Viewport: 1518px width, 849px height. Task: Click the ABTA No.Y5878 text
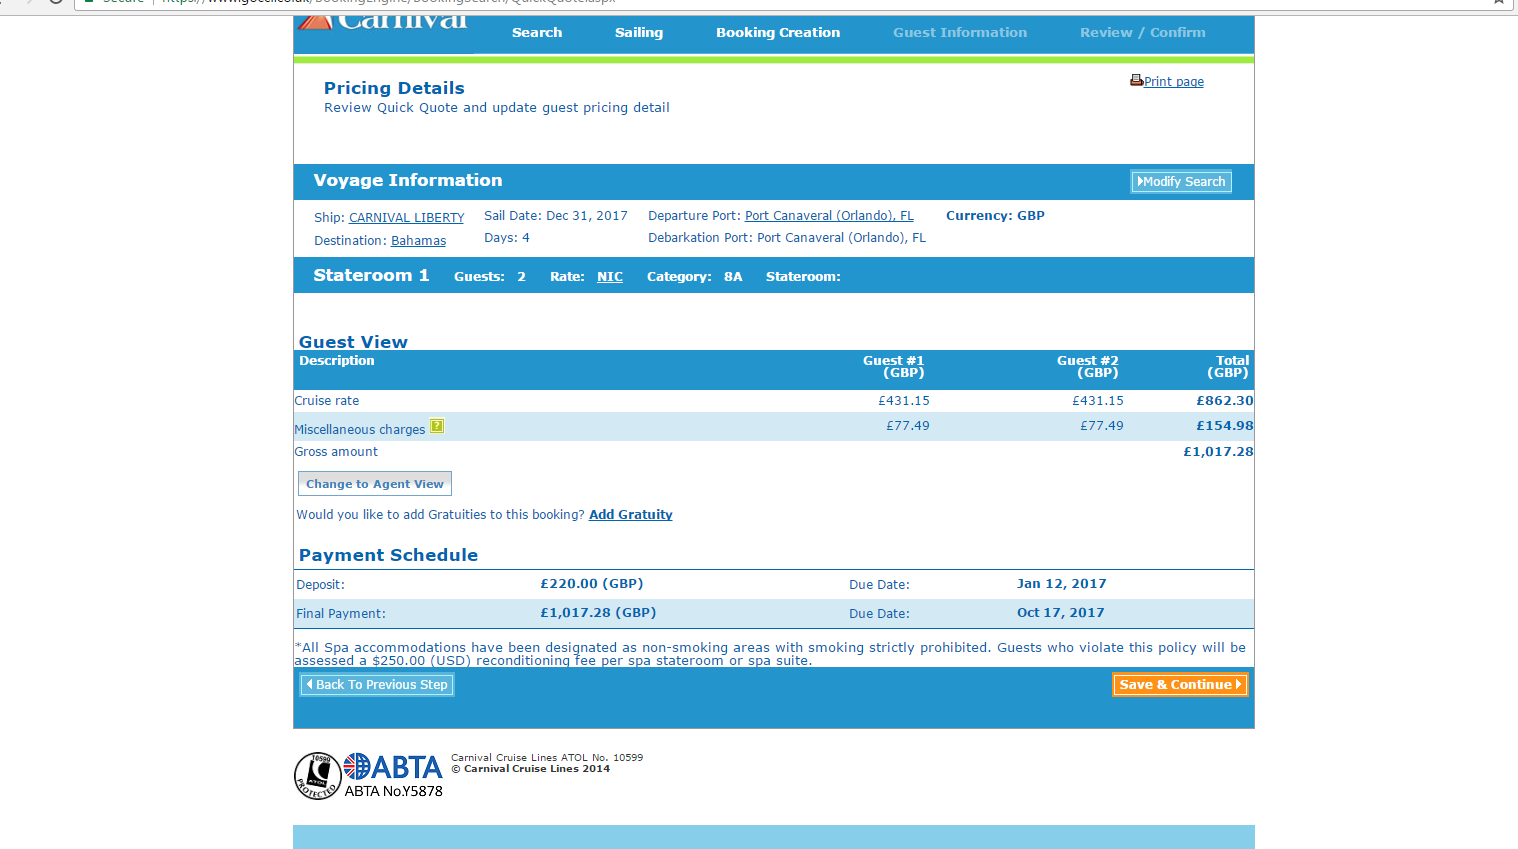point(394,791)
